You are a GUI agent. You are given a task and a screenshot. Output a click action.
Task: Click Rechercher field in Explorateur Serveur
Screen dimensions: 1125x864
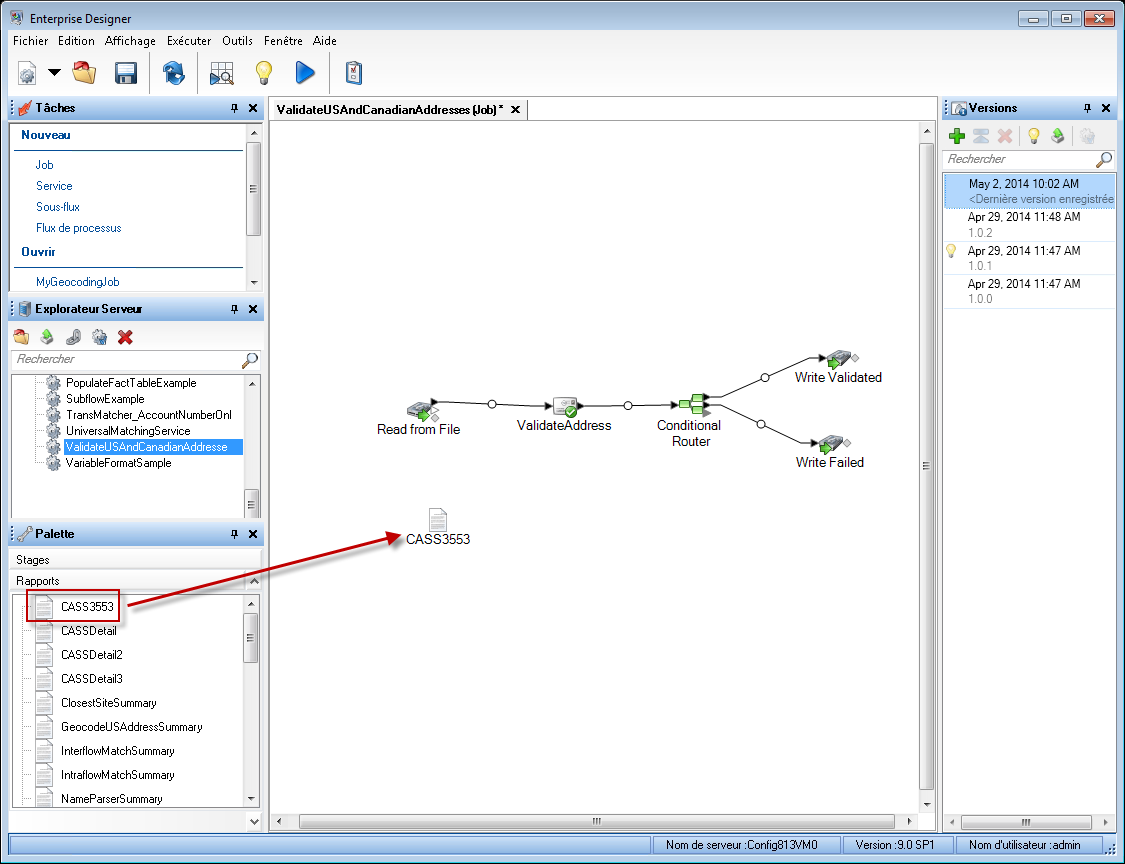click(x=125, y=359)
